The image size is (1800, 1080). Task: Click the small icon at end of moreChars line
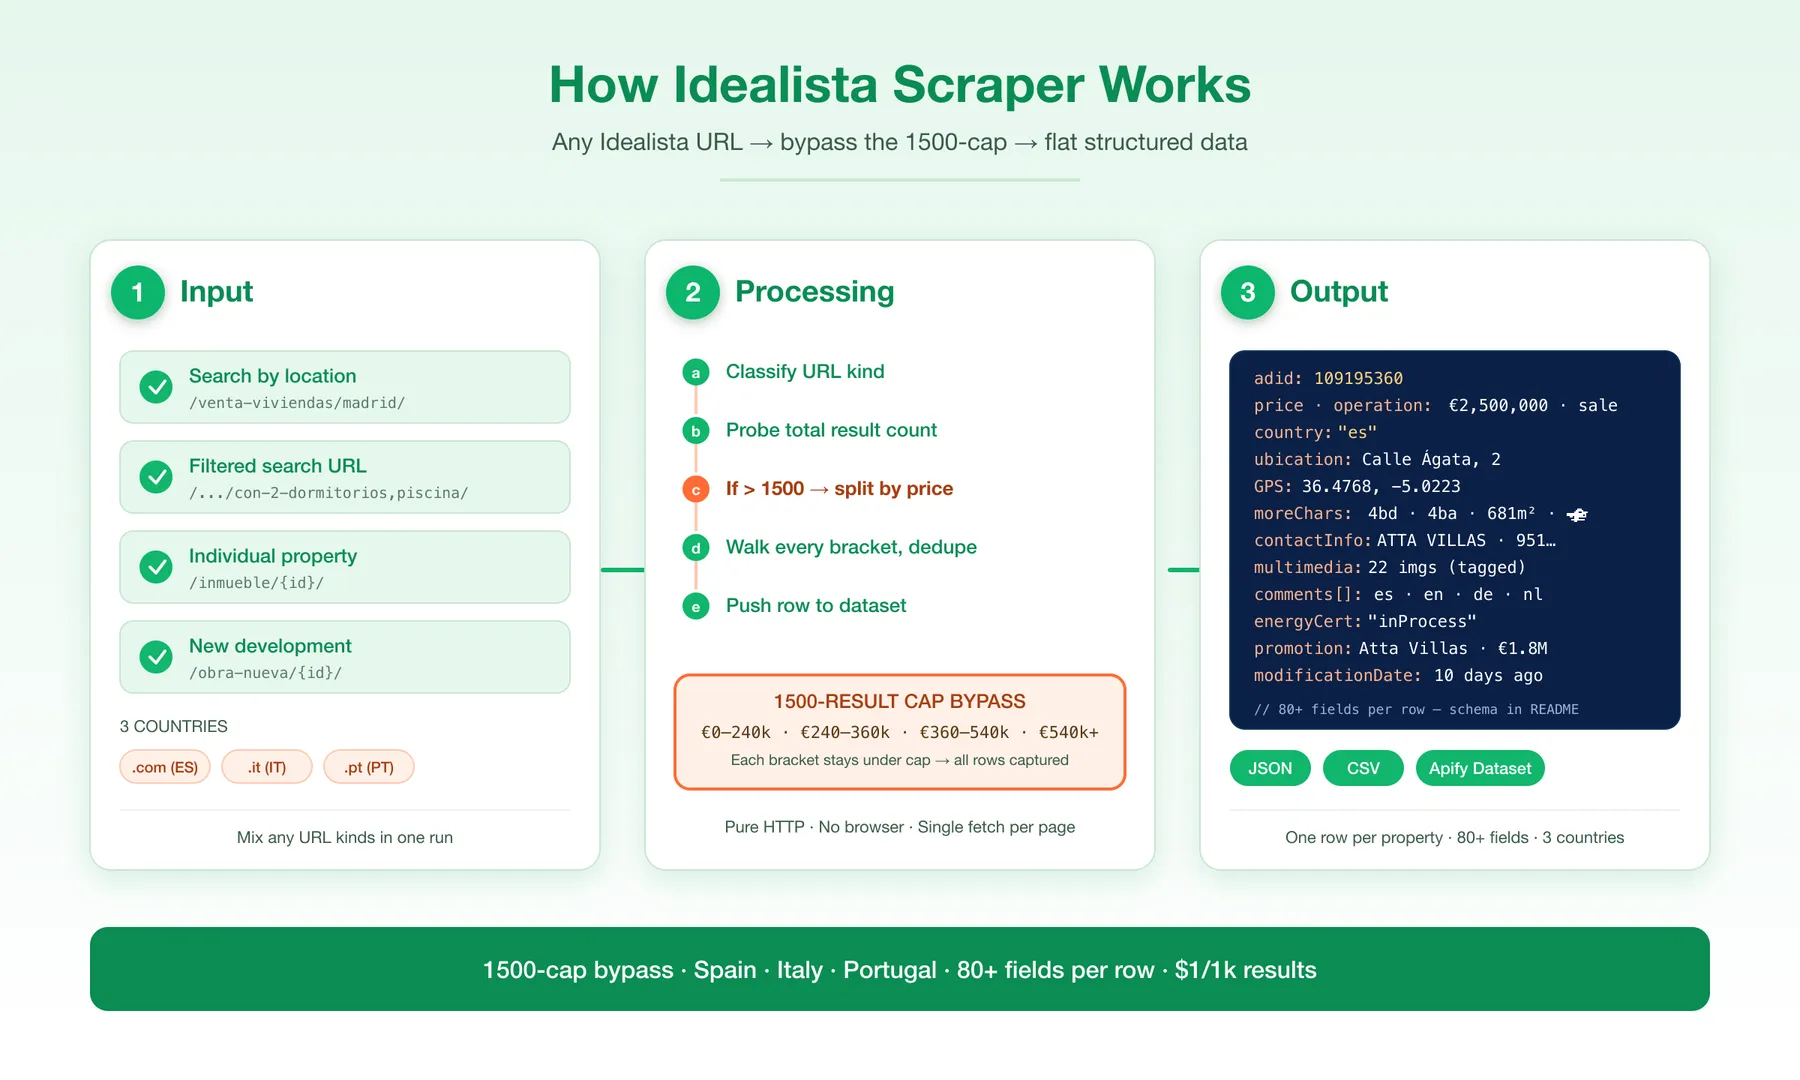[1577, 514]
